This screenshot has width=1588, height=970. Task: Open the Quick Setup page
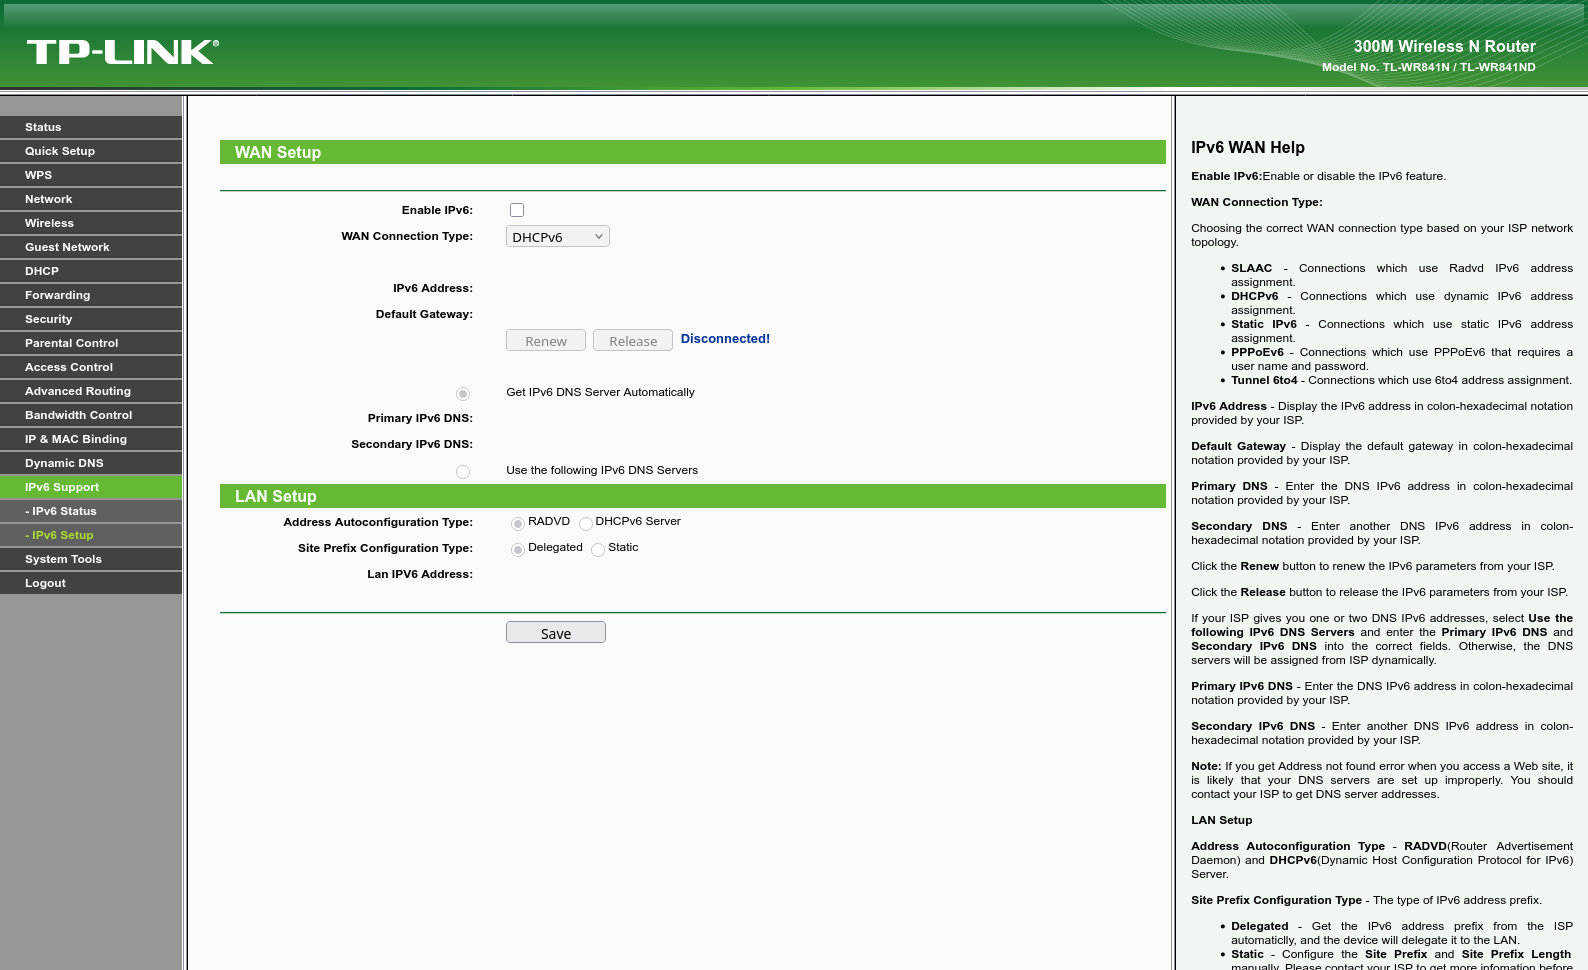pos(91,151)
